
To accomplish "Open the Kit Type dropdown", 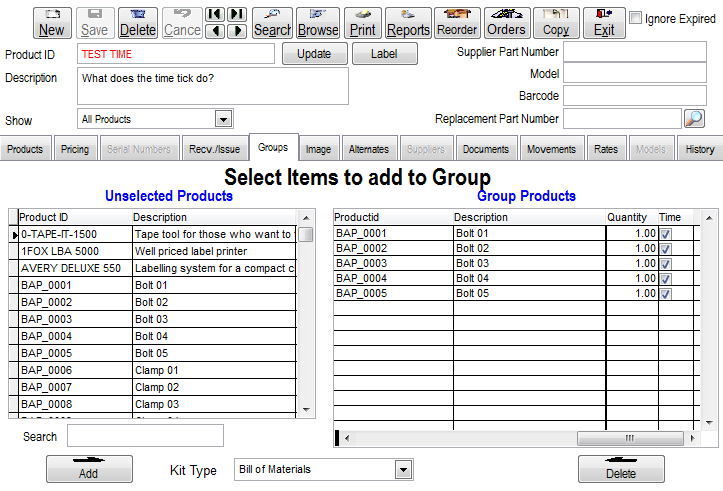I will click(403, 470).
